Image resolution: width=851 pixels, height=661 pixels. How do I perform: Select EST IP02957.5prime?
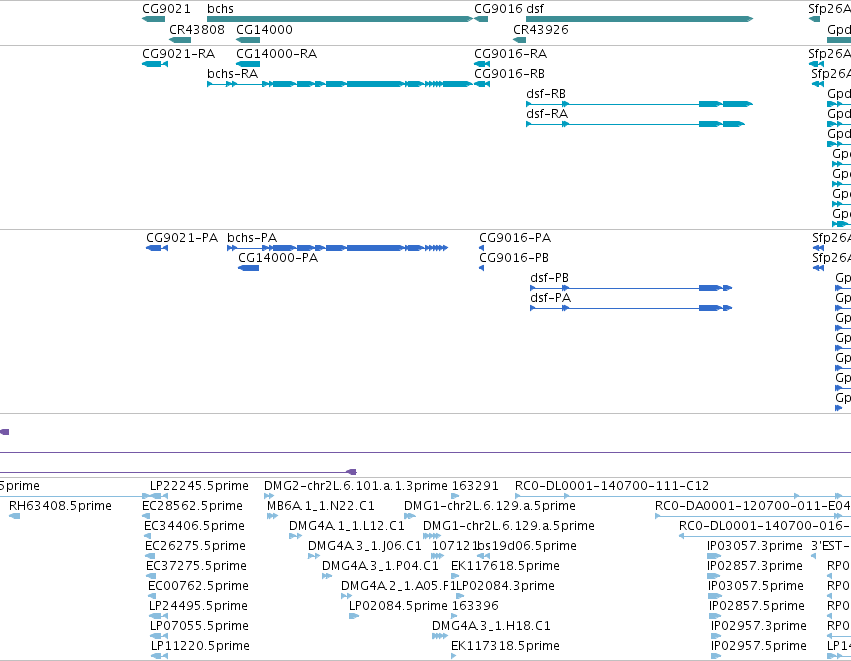pos(716,656)
